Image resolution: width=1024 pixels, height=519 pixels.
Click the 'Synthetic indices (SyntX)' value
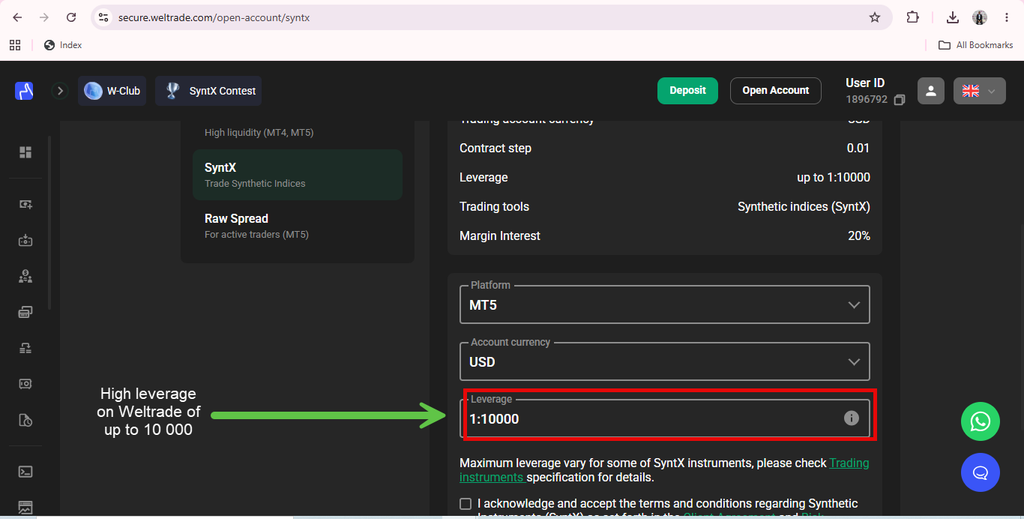point(803,207)
